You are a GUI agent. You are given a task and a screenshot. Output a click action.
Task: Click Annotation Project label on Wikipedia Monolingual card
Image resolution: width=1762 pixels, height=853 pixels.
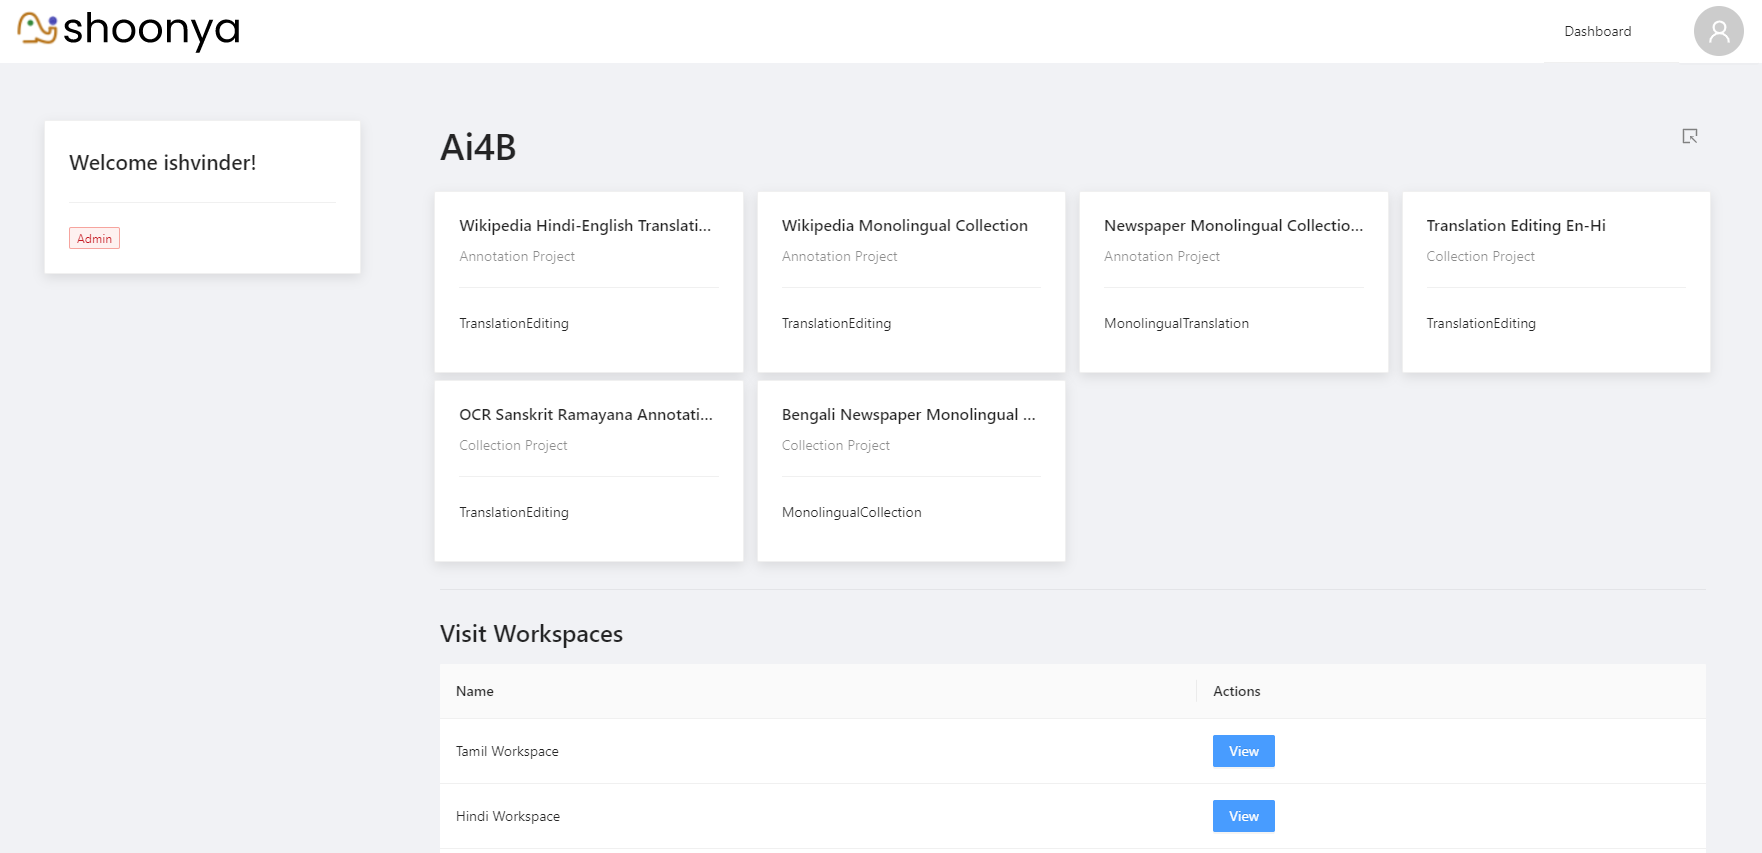click(840, 256)
